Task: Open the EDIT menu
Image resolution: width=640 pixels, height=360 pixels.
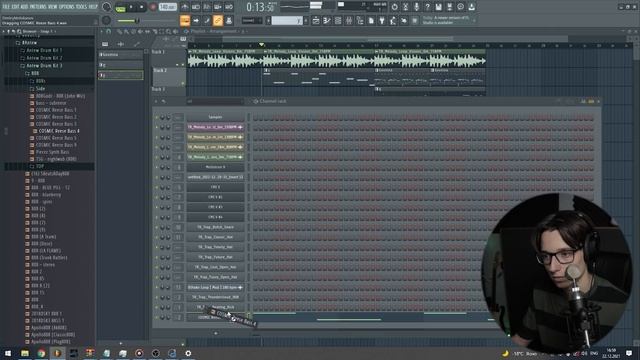Action: pyautogui.click(x=15, y=7)
